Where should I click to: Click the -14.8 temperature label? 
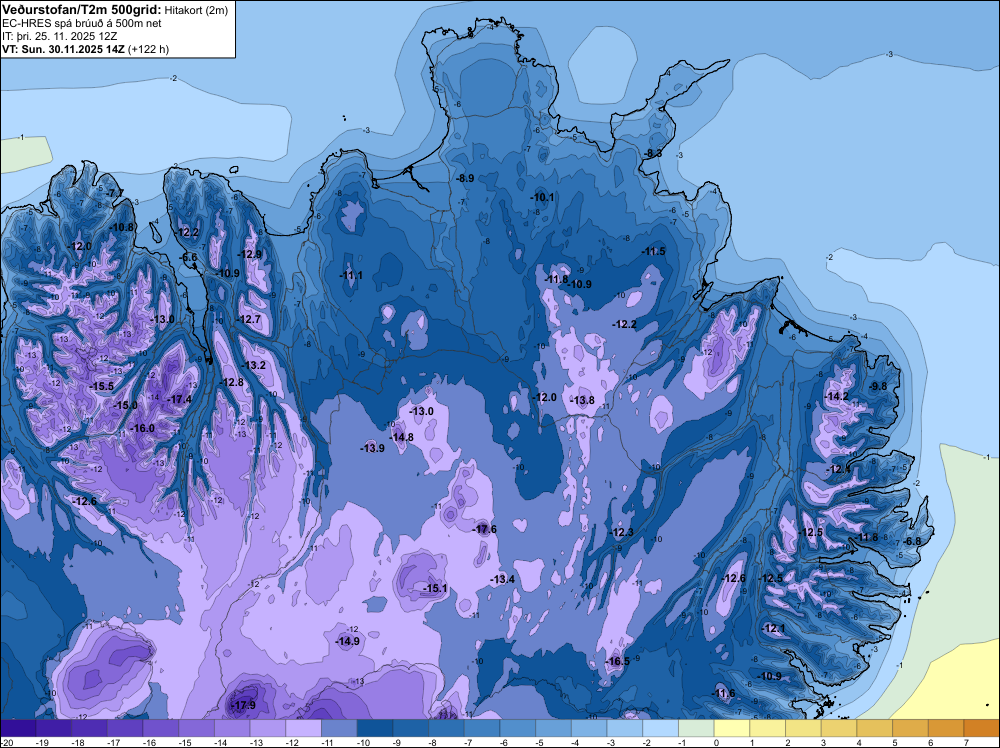tap(401, 437)
